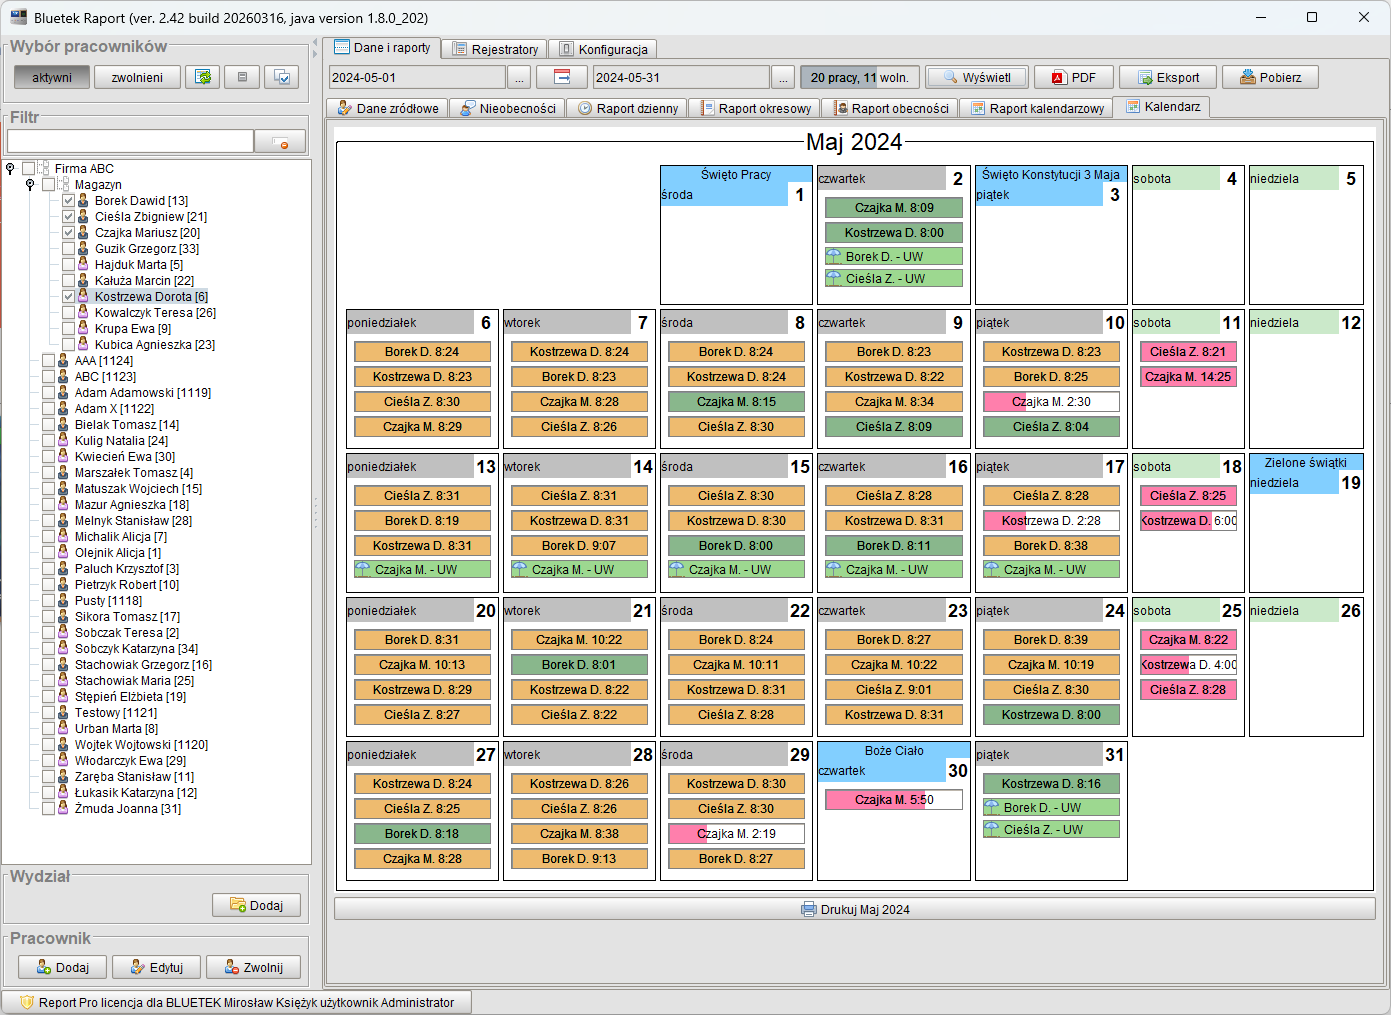Image resolution: width=1391 pixels, height=1015 pixels.
Task: Click the select all employees checkmark icon
Action: click(x=282, y=77)
